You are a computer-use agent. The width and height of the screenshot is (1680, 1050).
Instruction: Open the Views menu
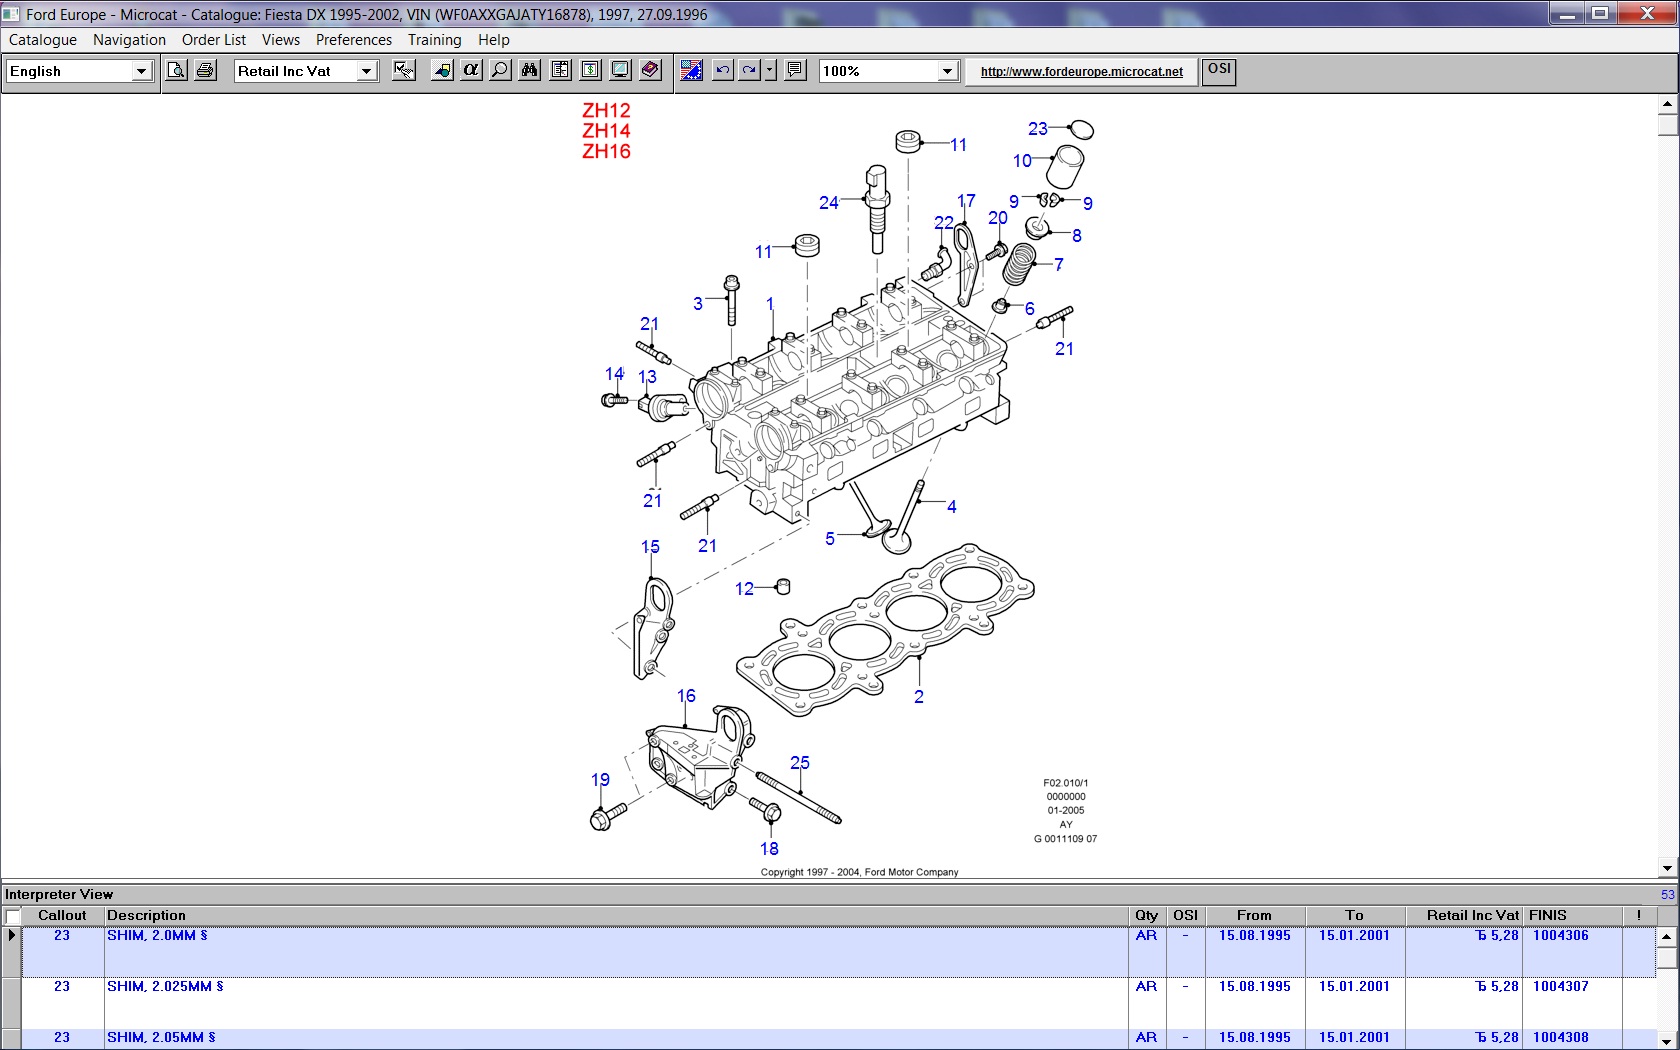[x=281, y=40]
